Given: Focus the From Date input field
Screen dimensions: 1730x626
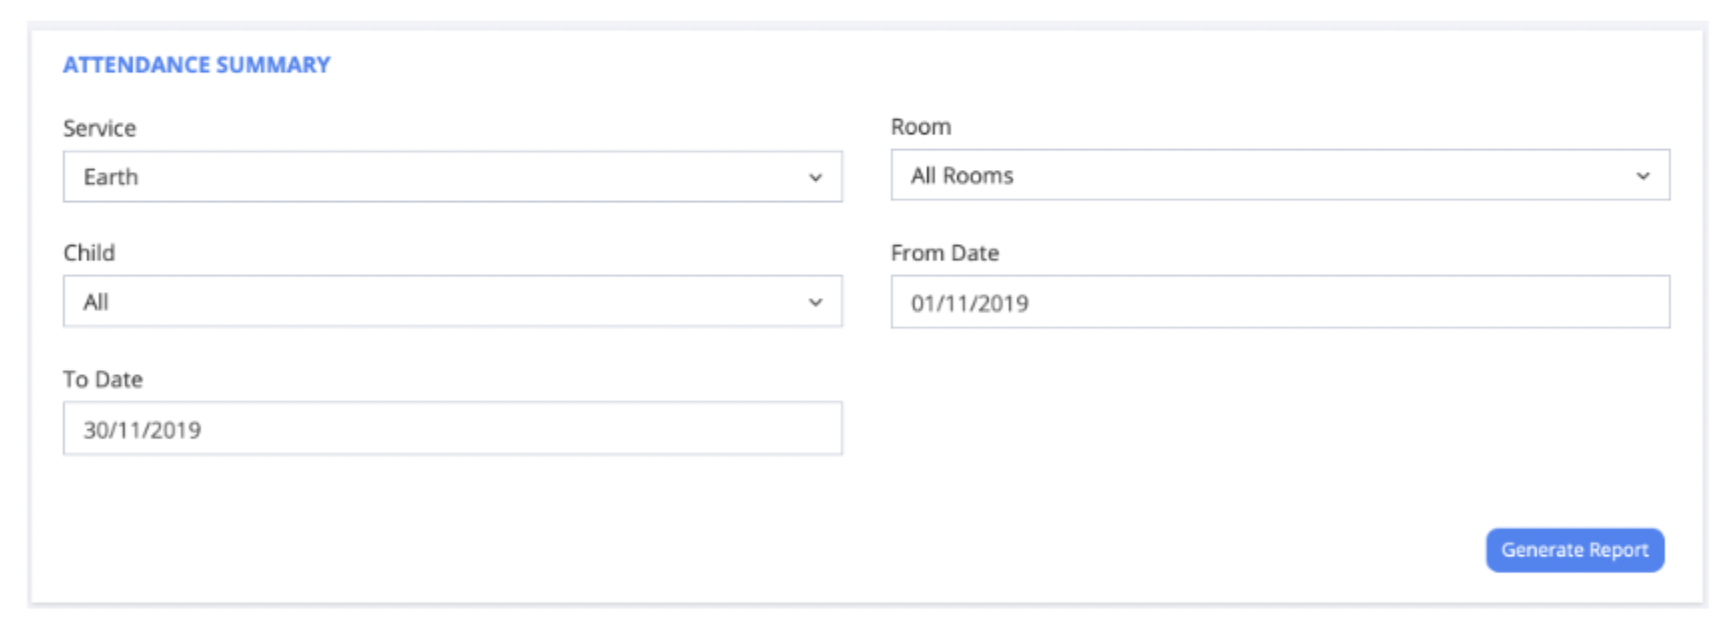Looking at the screenshot, I should coord(1280,302).
